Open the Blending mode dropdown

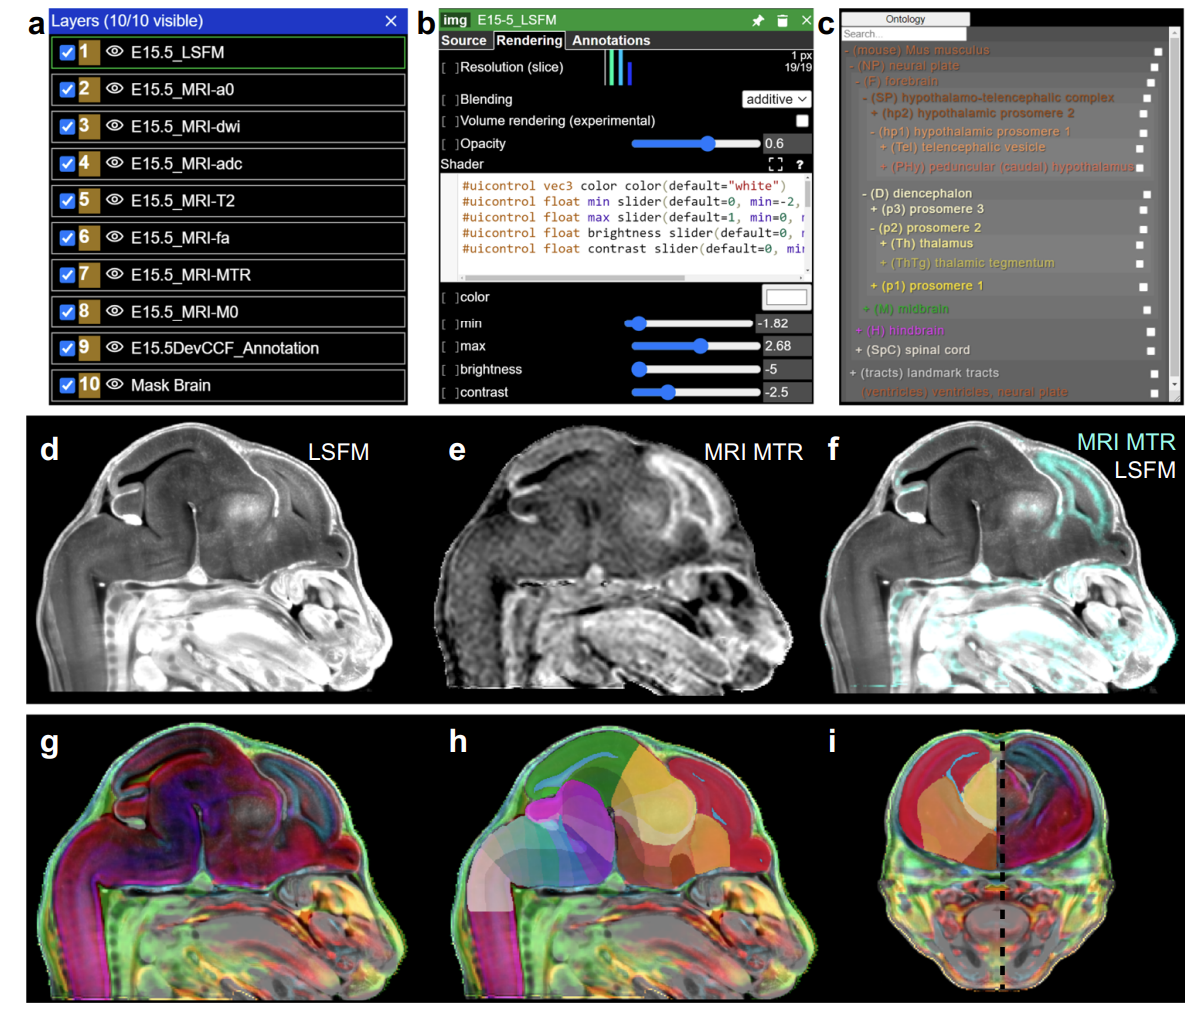(x=776, y=99)
